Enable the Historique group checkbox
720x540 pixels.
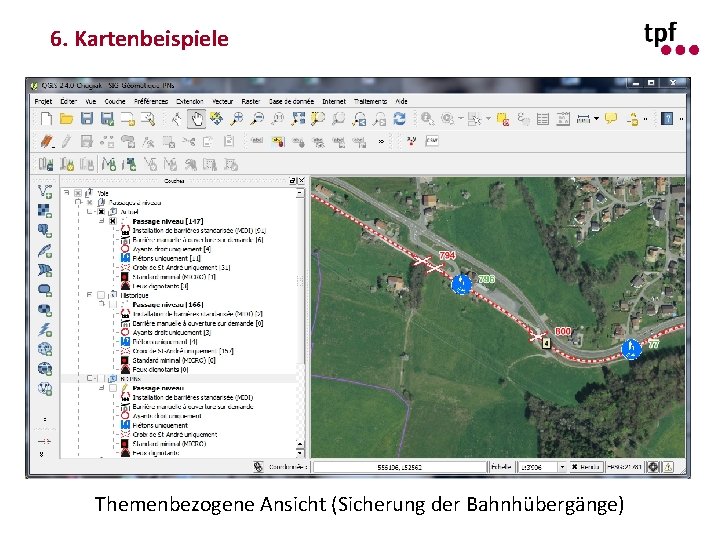(101, 295)
